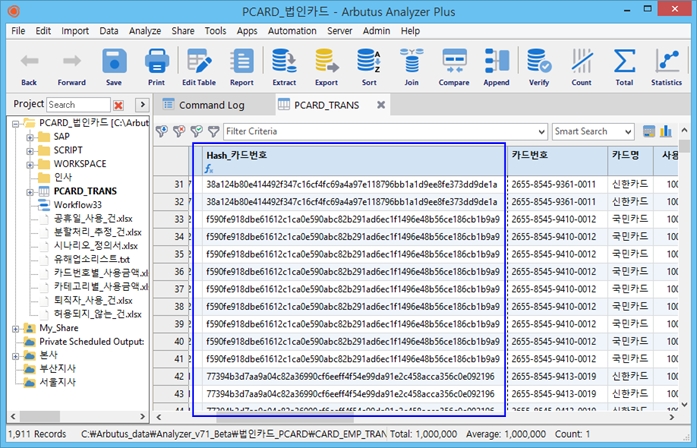Select 시나리오_정의서.xlsx file

[96, 246]
